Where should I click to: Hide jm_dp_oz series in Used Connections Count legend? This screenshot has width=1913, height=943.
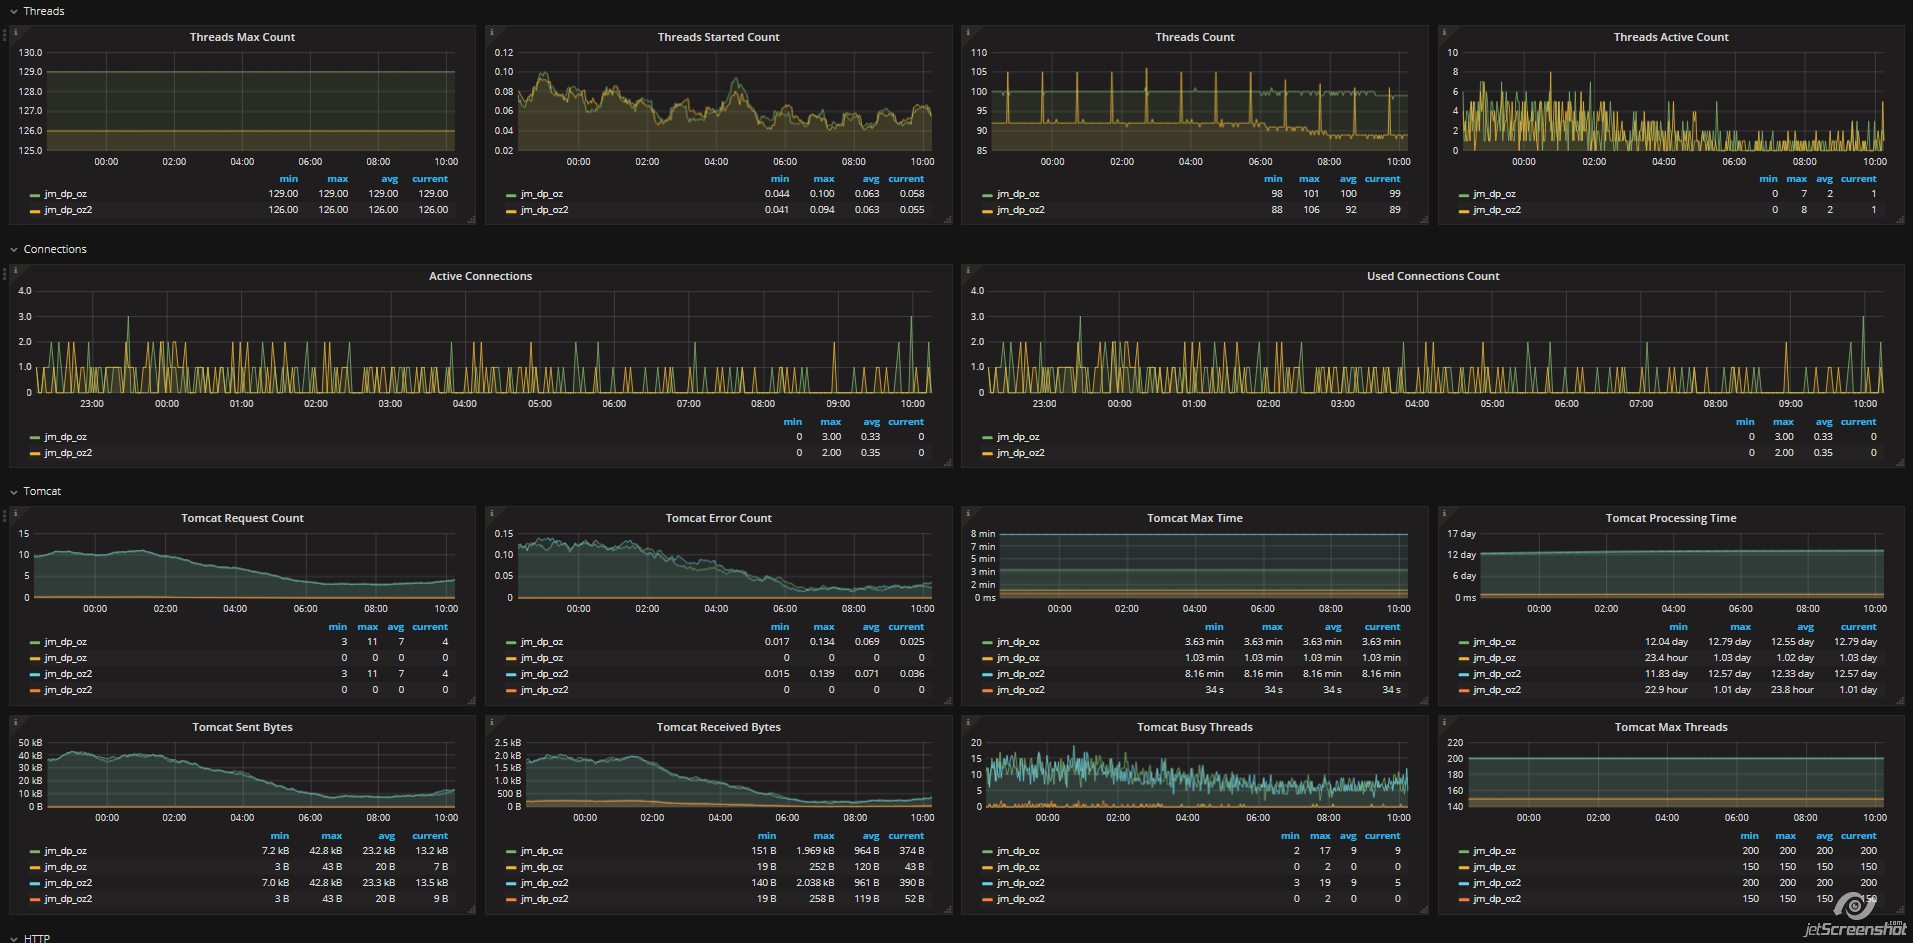tap(1018, 437)
